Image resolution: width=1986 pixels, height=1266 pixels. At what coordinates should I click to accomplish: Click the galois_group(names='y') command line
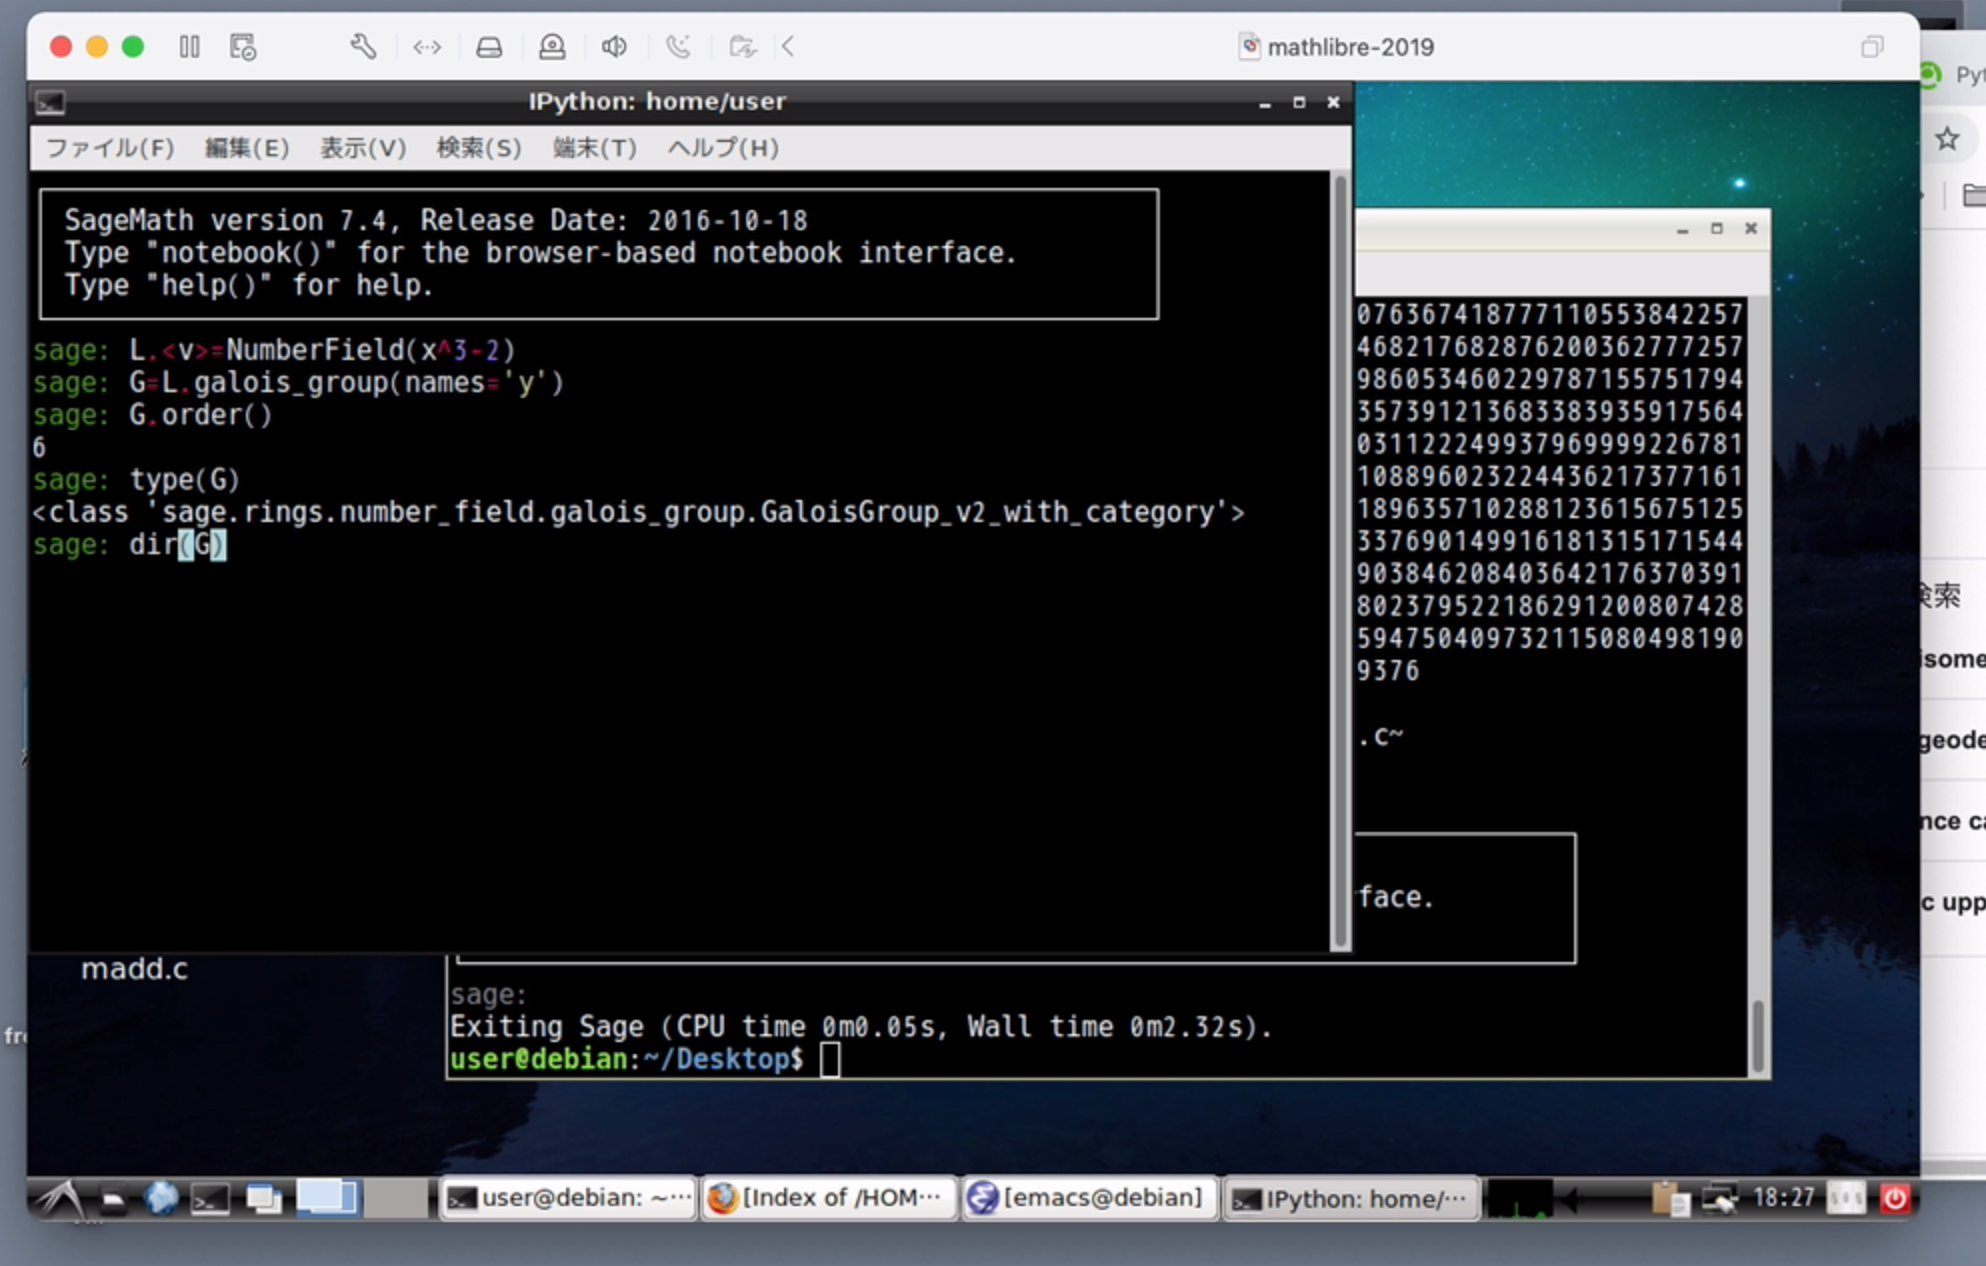pos(298,383)
